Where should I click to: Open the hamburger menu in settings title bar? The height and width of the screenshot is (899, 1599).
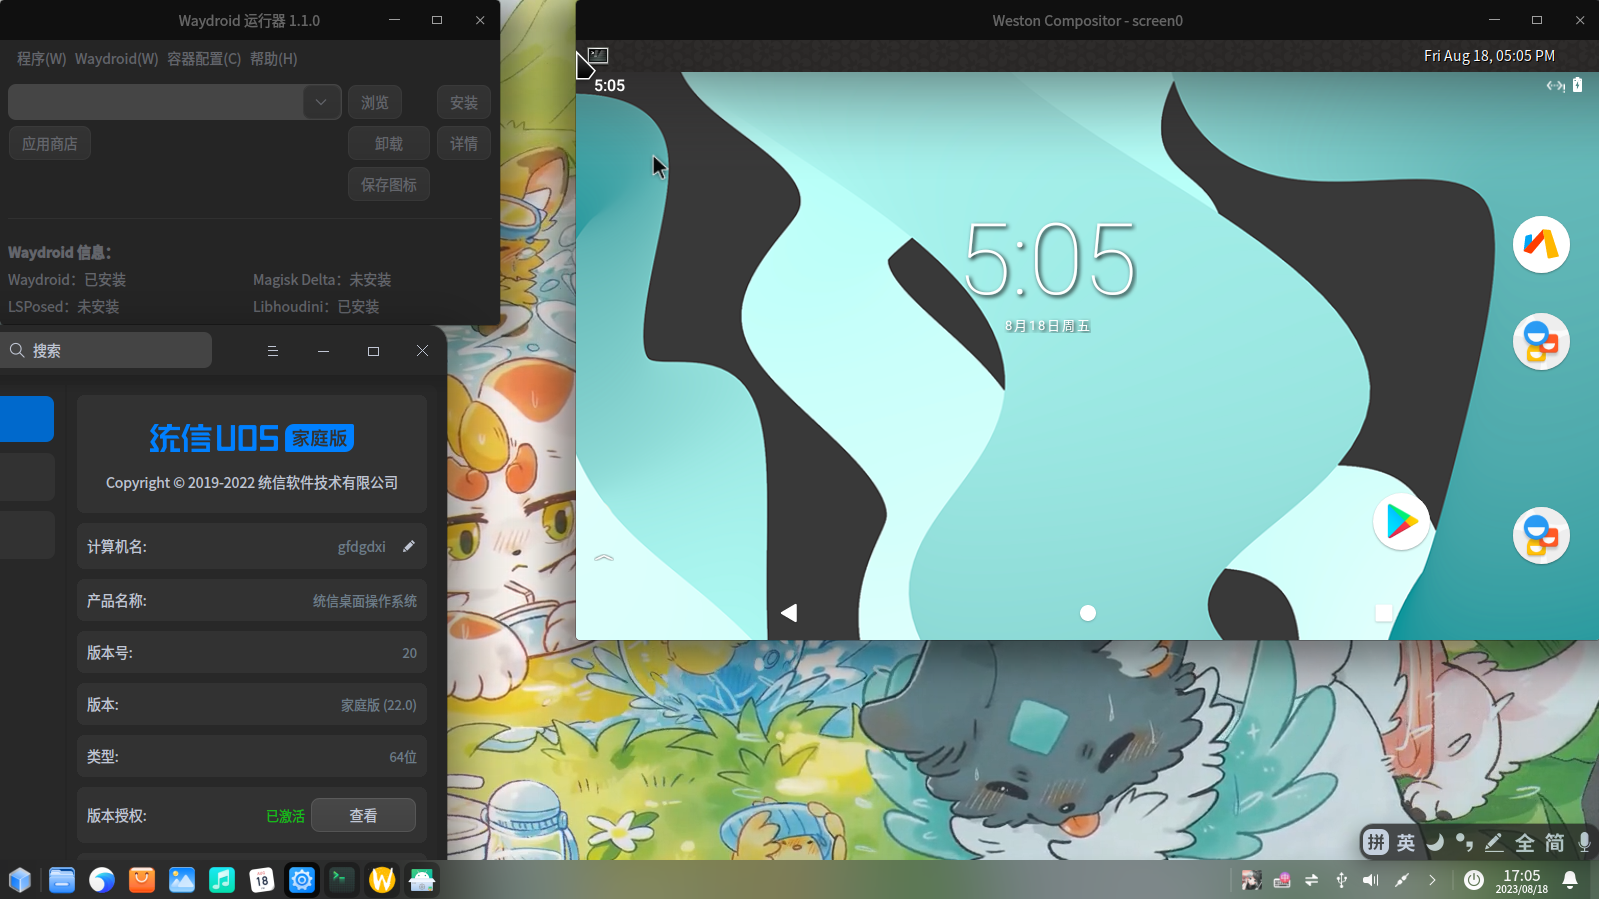(x=272, y=351)
